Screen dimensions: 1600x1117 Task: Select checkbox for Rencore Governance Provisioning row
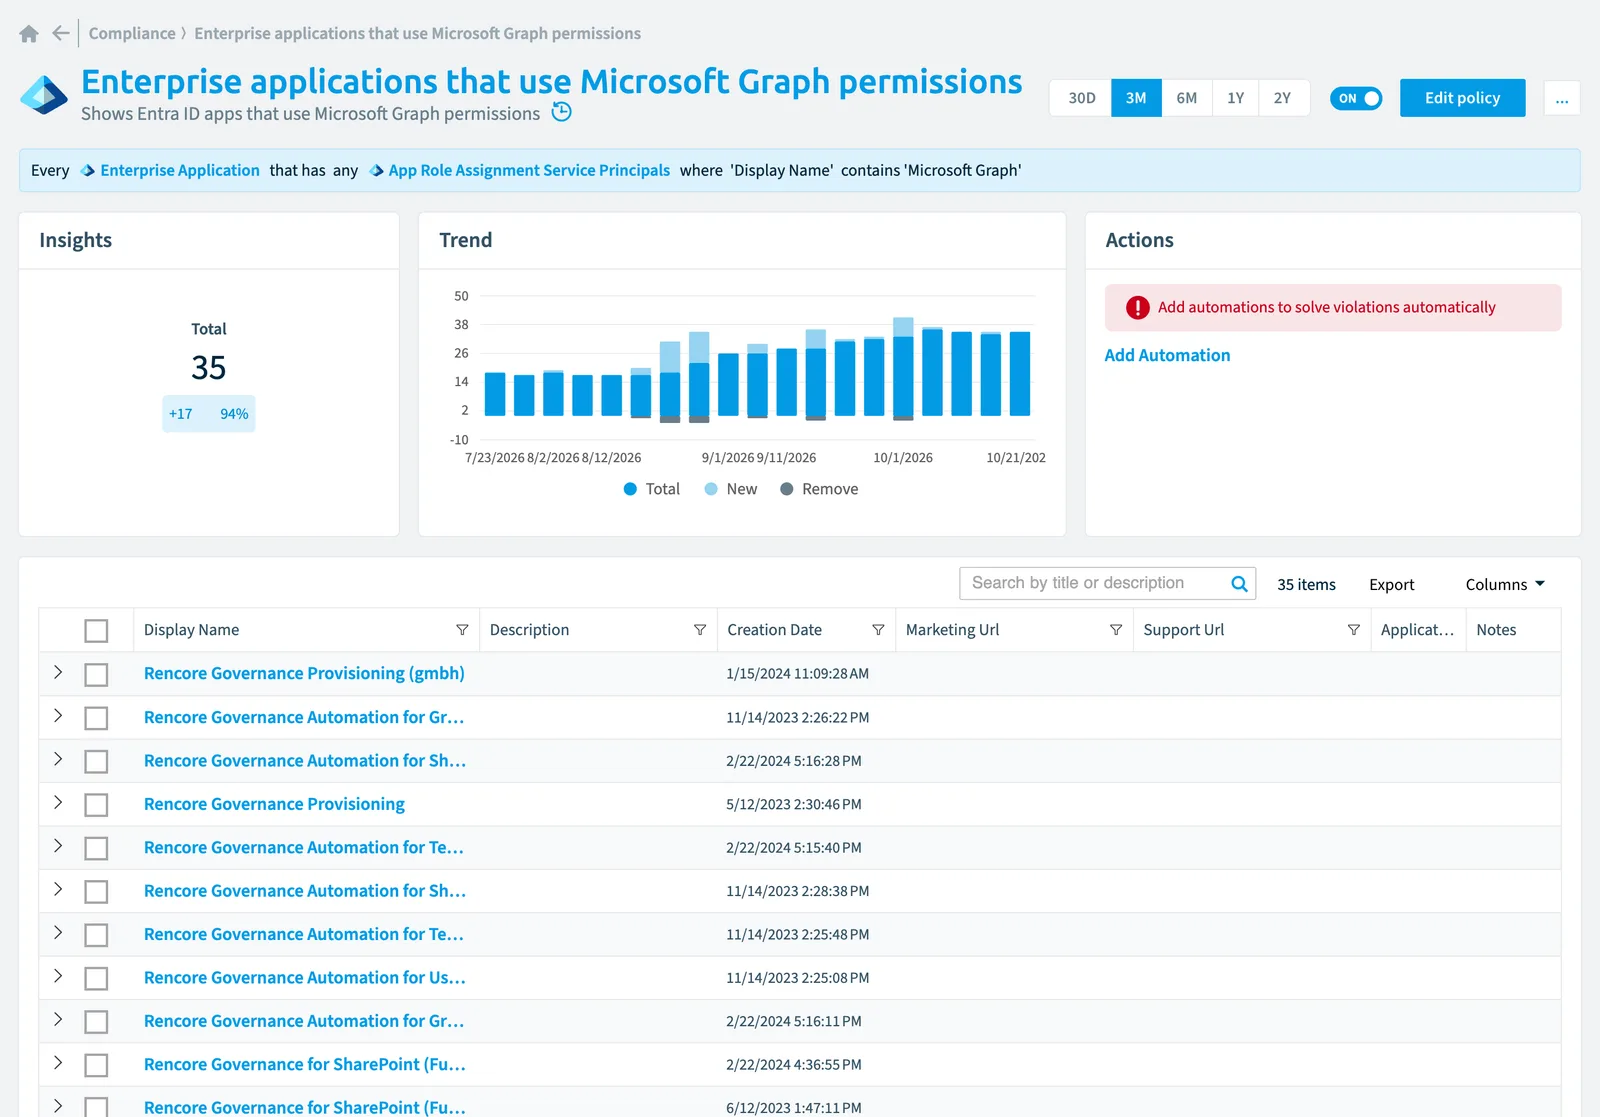click(96, 805)
